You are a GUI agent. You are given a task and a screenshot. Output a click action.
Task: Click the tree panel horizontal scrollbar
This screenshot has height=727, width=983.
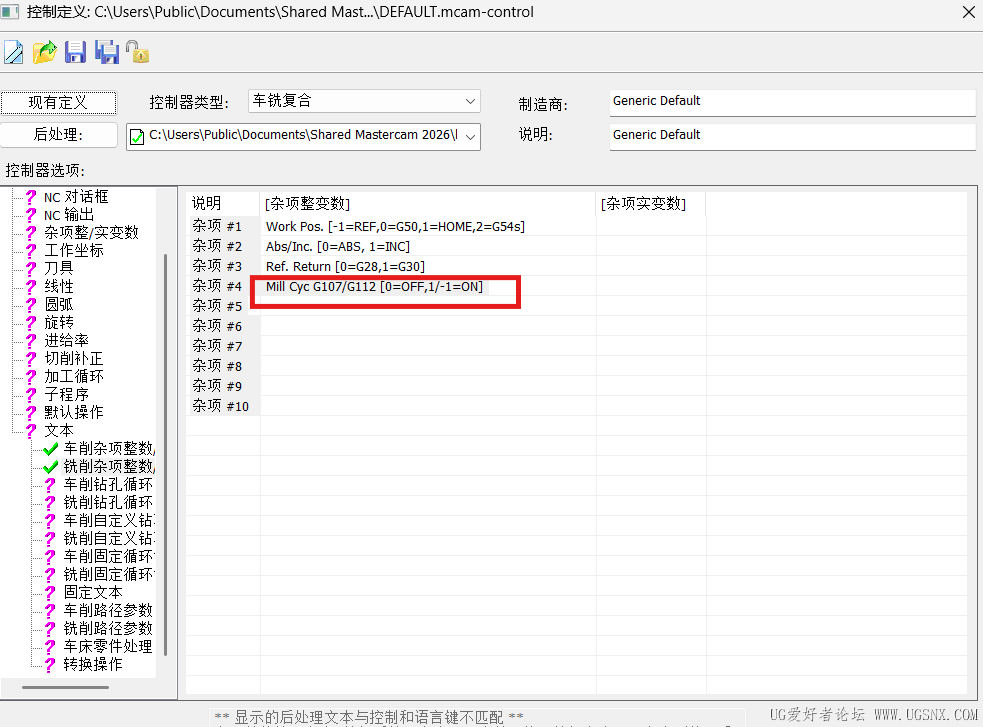click(x=65, y=688)
